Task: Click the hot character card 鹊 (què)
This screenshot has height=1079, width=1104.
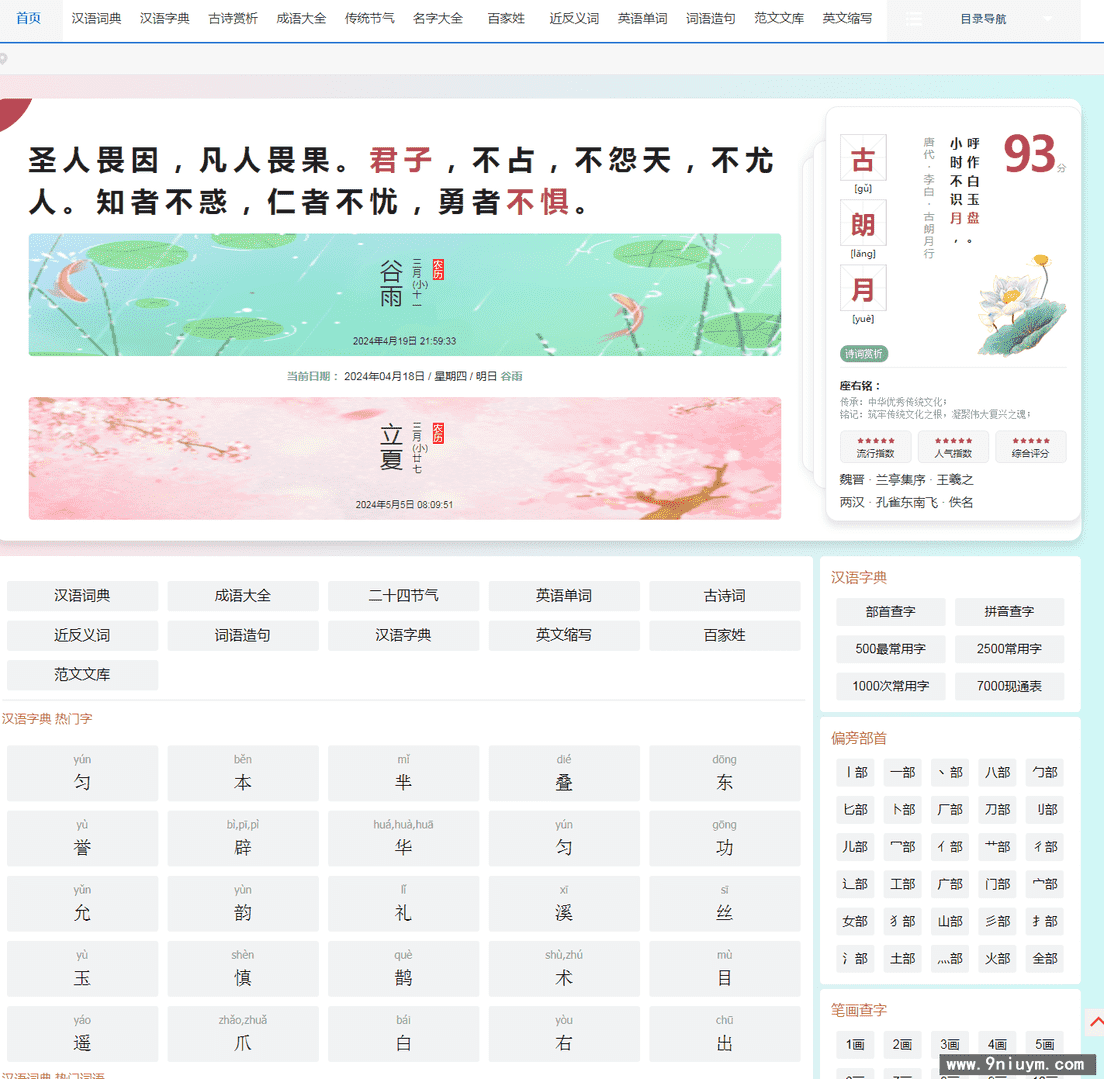Action: point(404,968)
